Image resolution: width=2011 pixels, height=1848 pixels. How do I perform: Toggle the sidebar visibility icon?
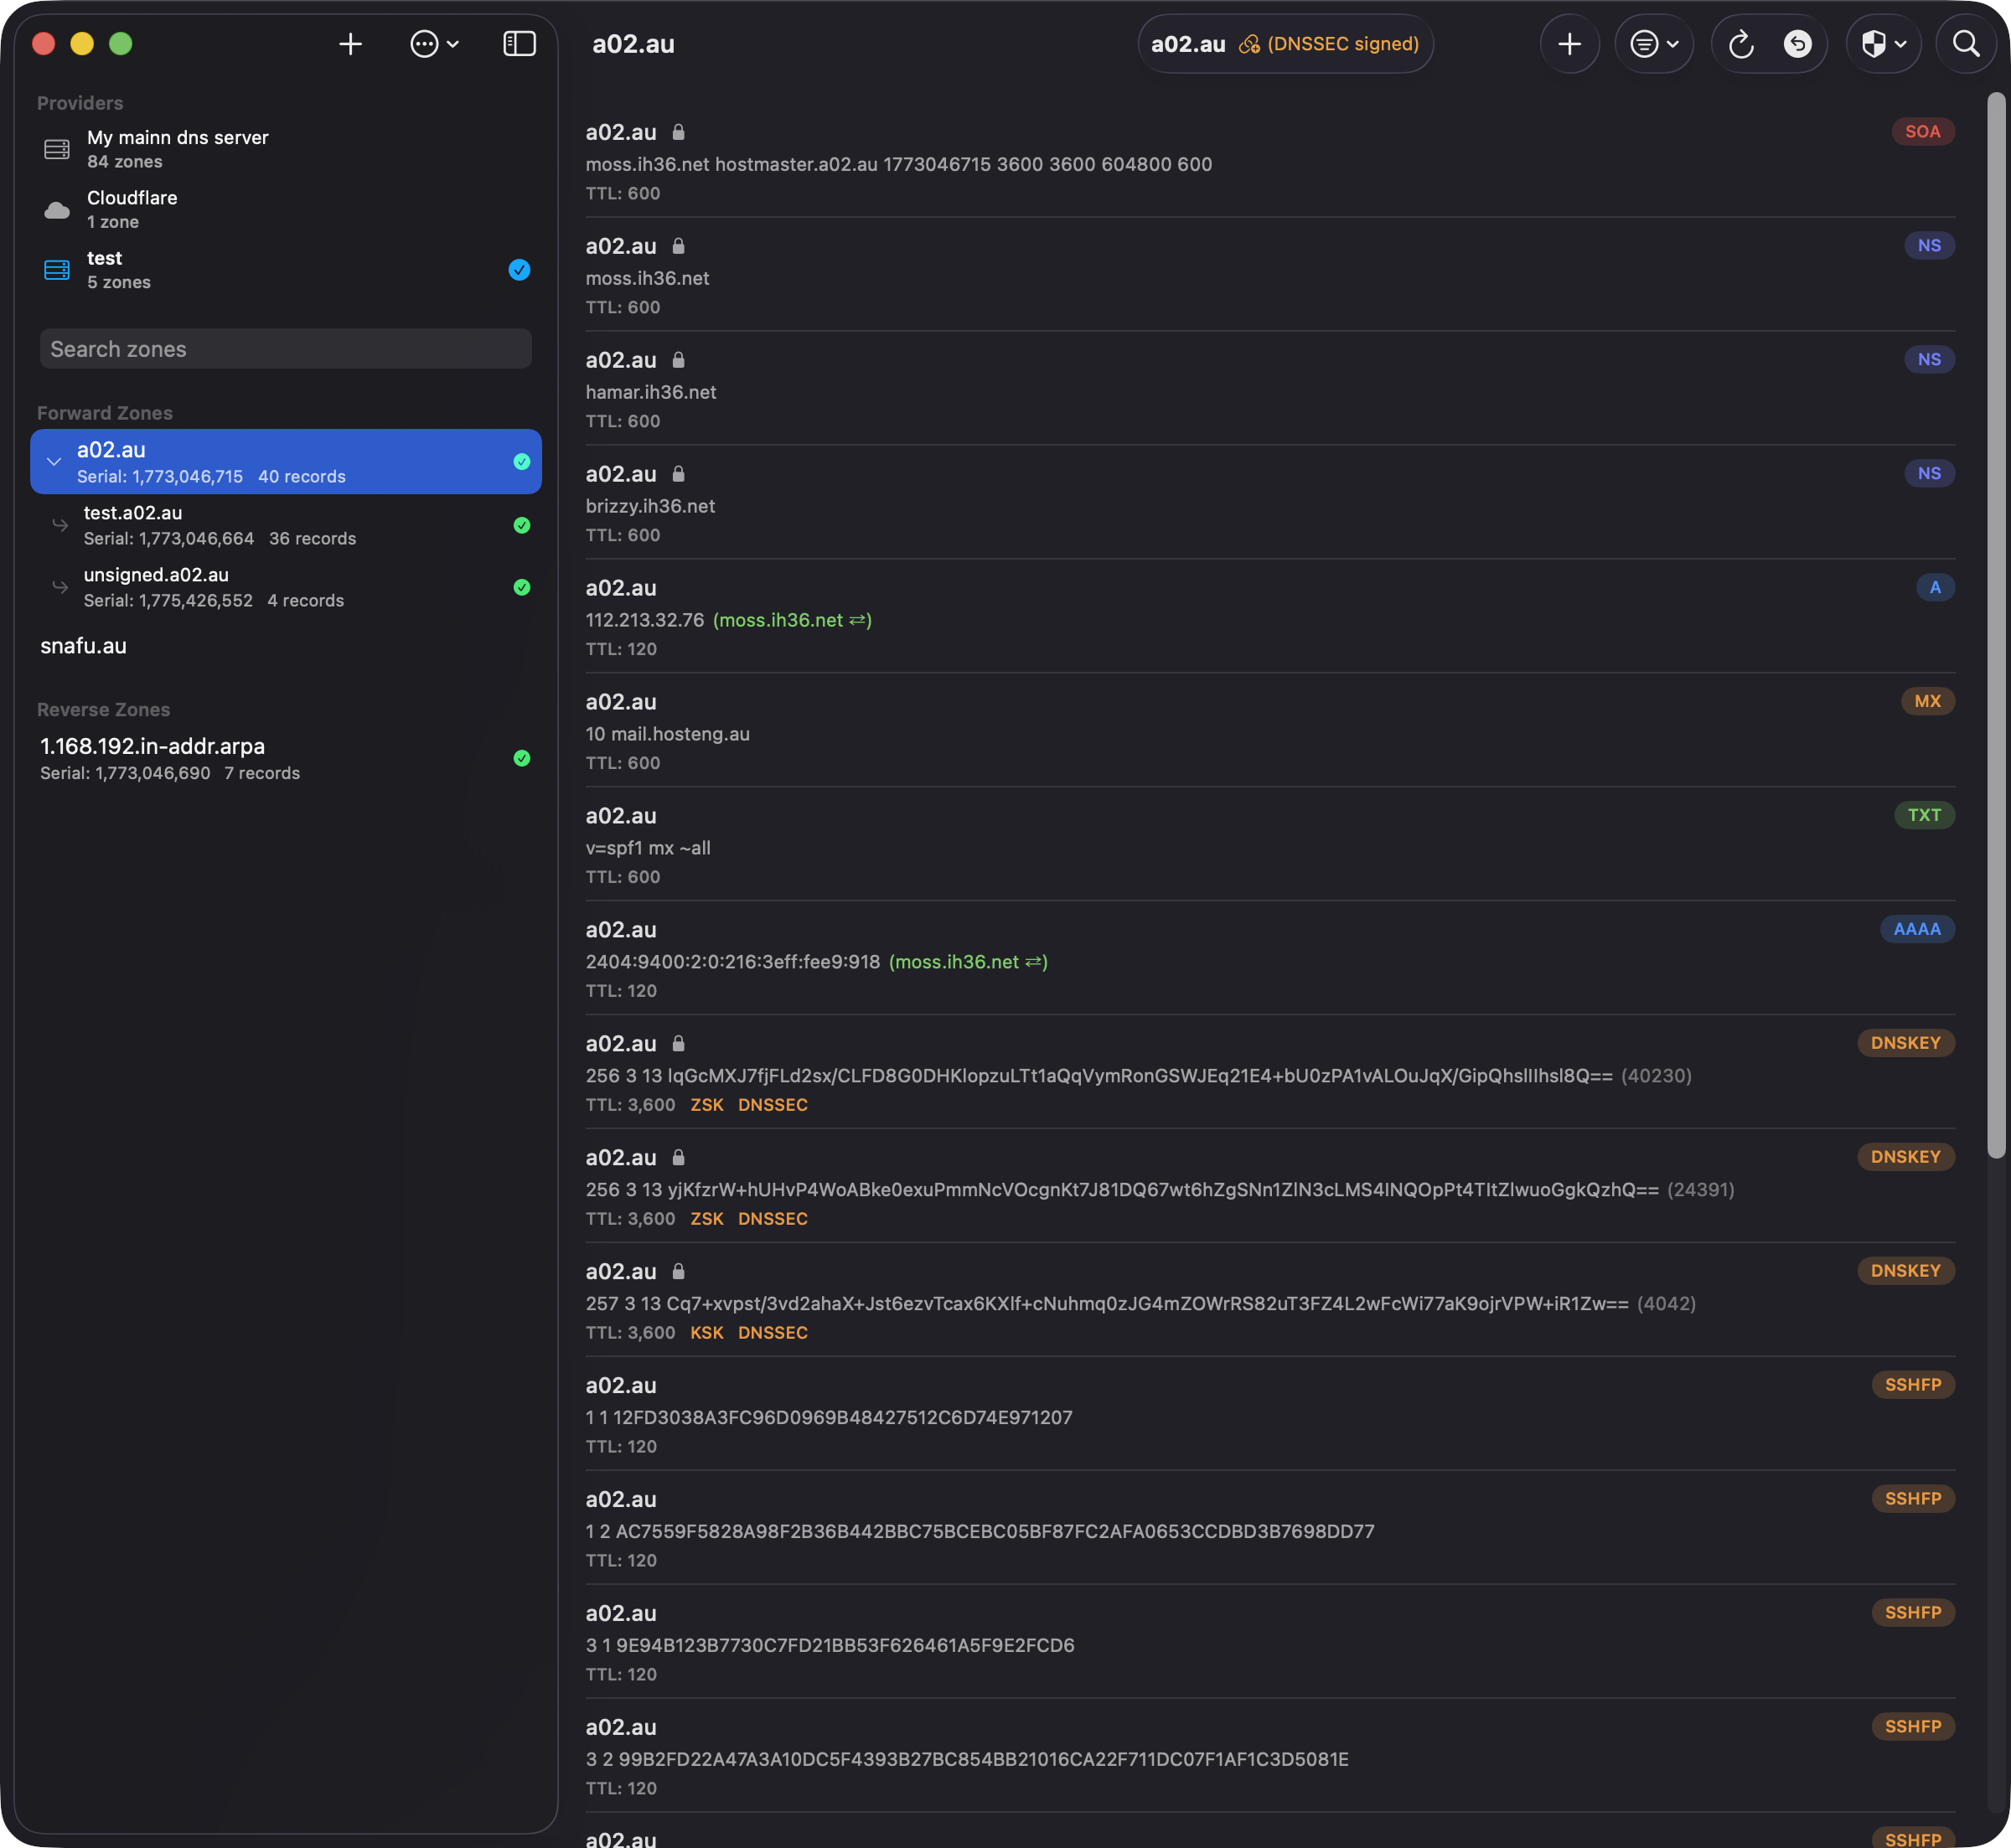(519, 44)
